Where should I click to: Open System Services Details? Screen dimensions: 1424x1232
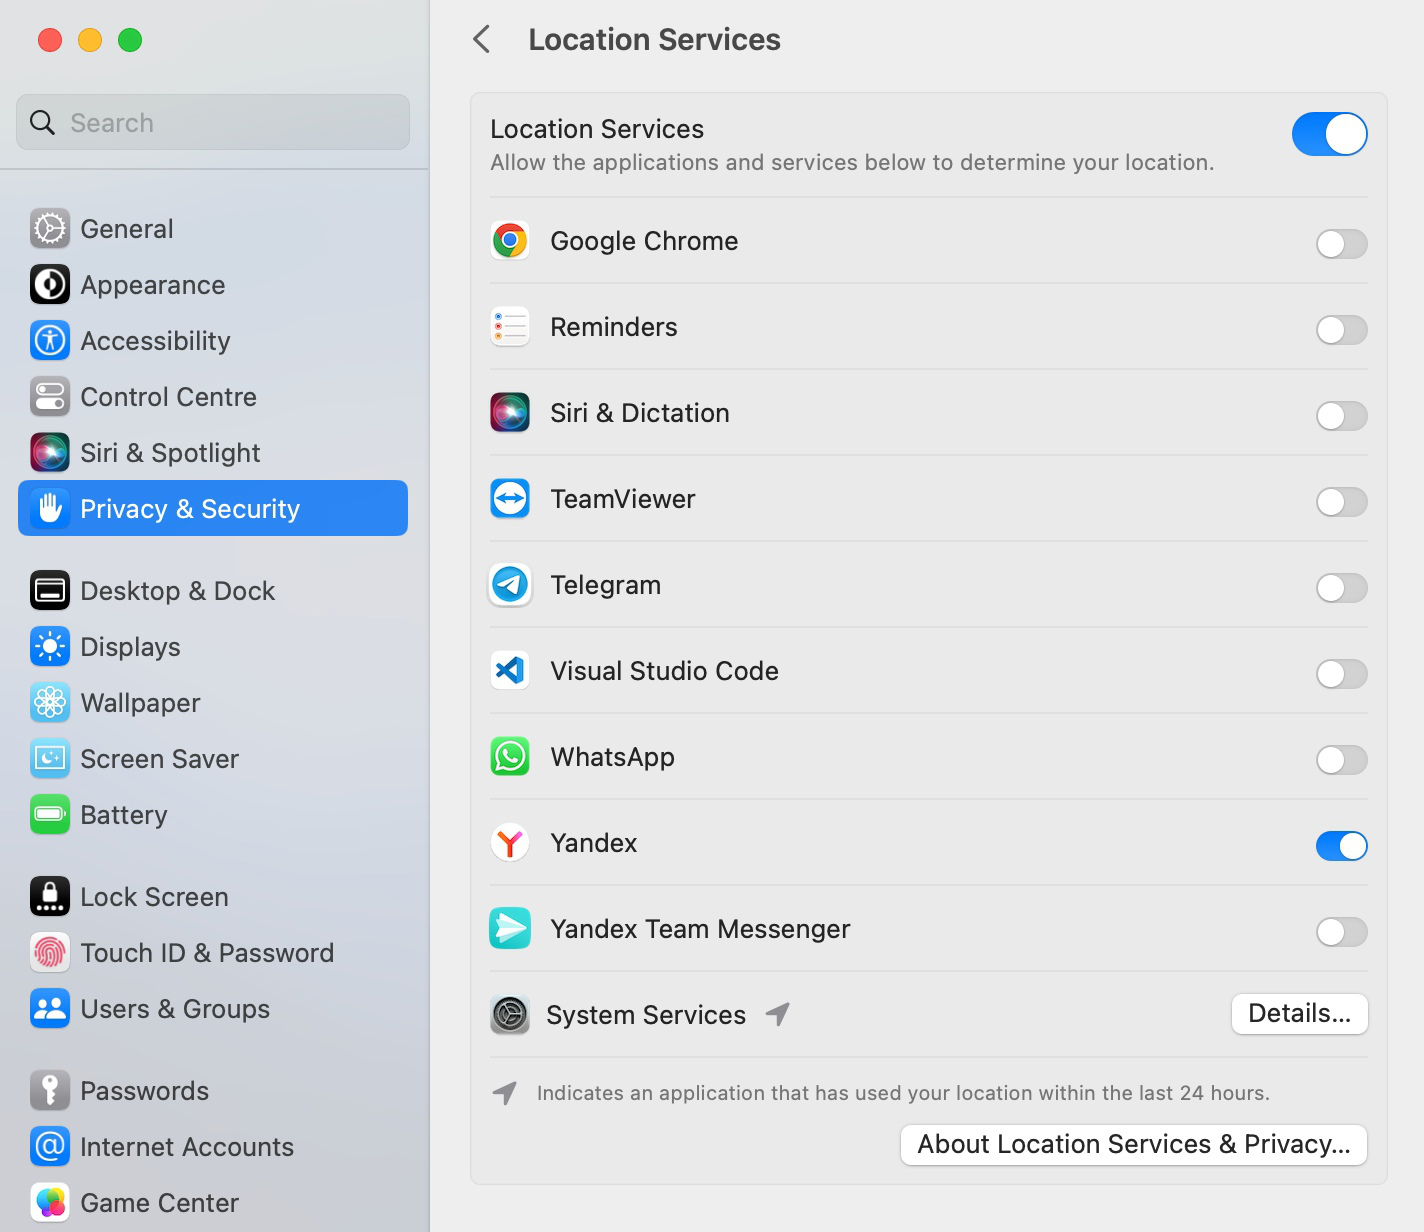pos(1299,1014)
